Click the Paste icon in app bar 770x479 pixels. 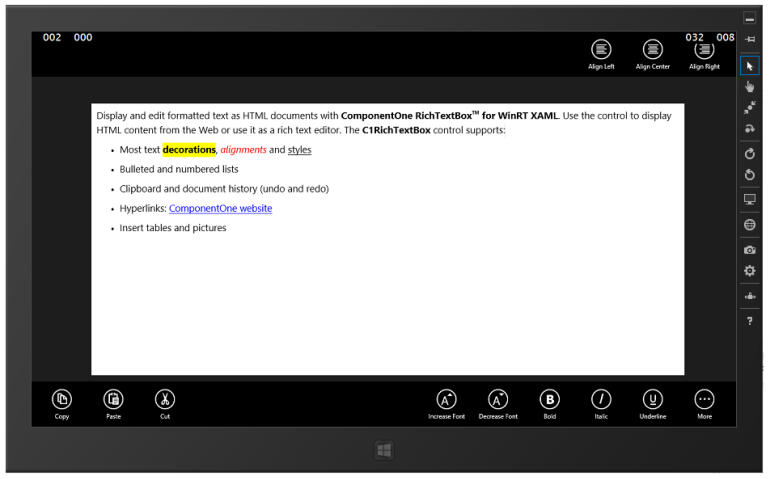[x=113, y=399]
